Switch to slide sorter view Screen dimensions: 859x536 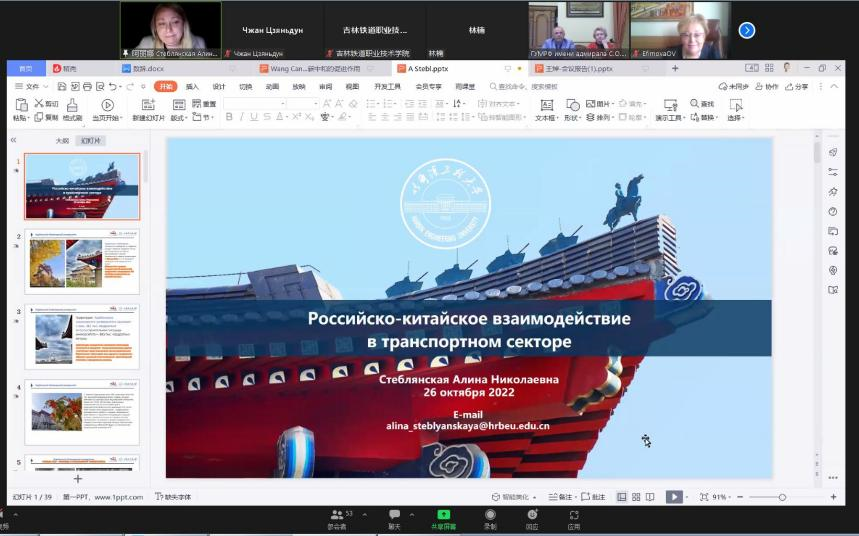point(636,497)
